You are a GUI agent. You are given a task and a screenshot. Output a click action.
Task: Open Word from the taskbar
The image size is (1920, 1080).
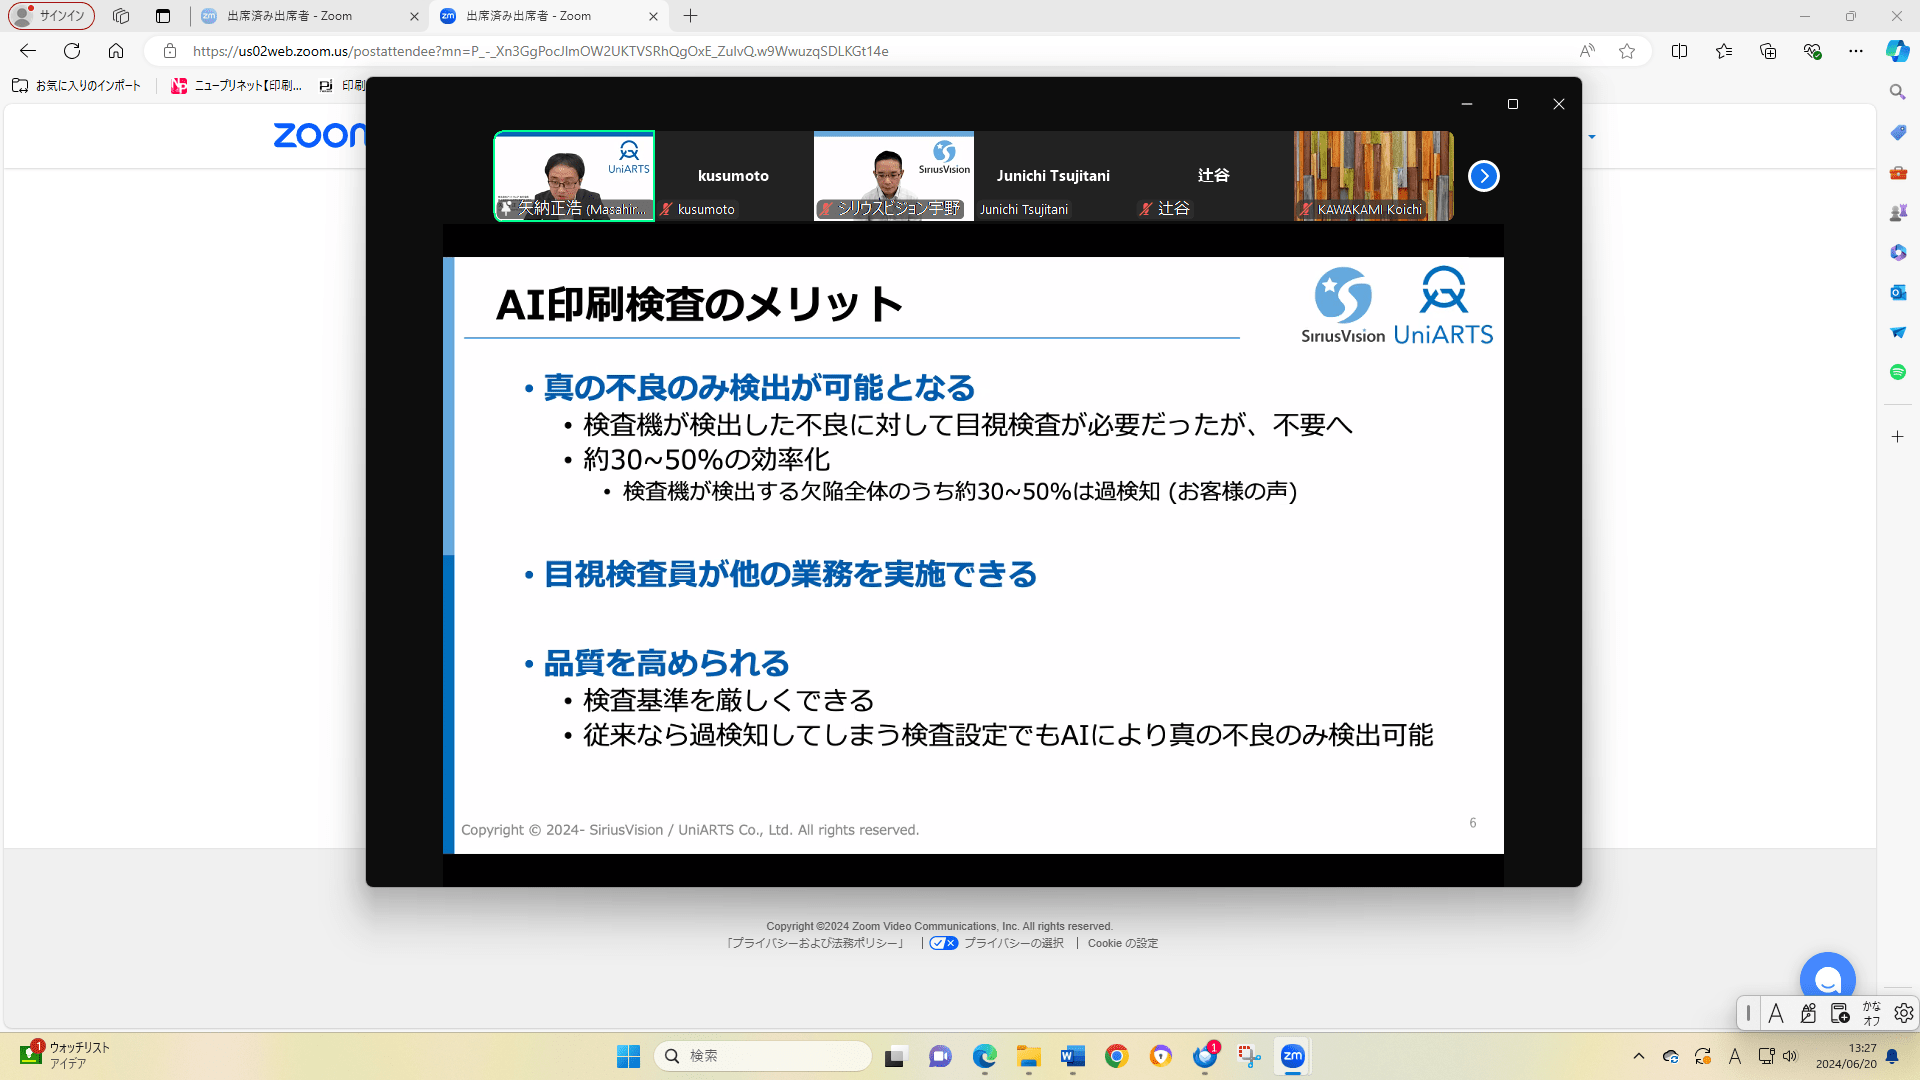(1072, 1056)
